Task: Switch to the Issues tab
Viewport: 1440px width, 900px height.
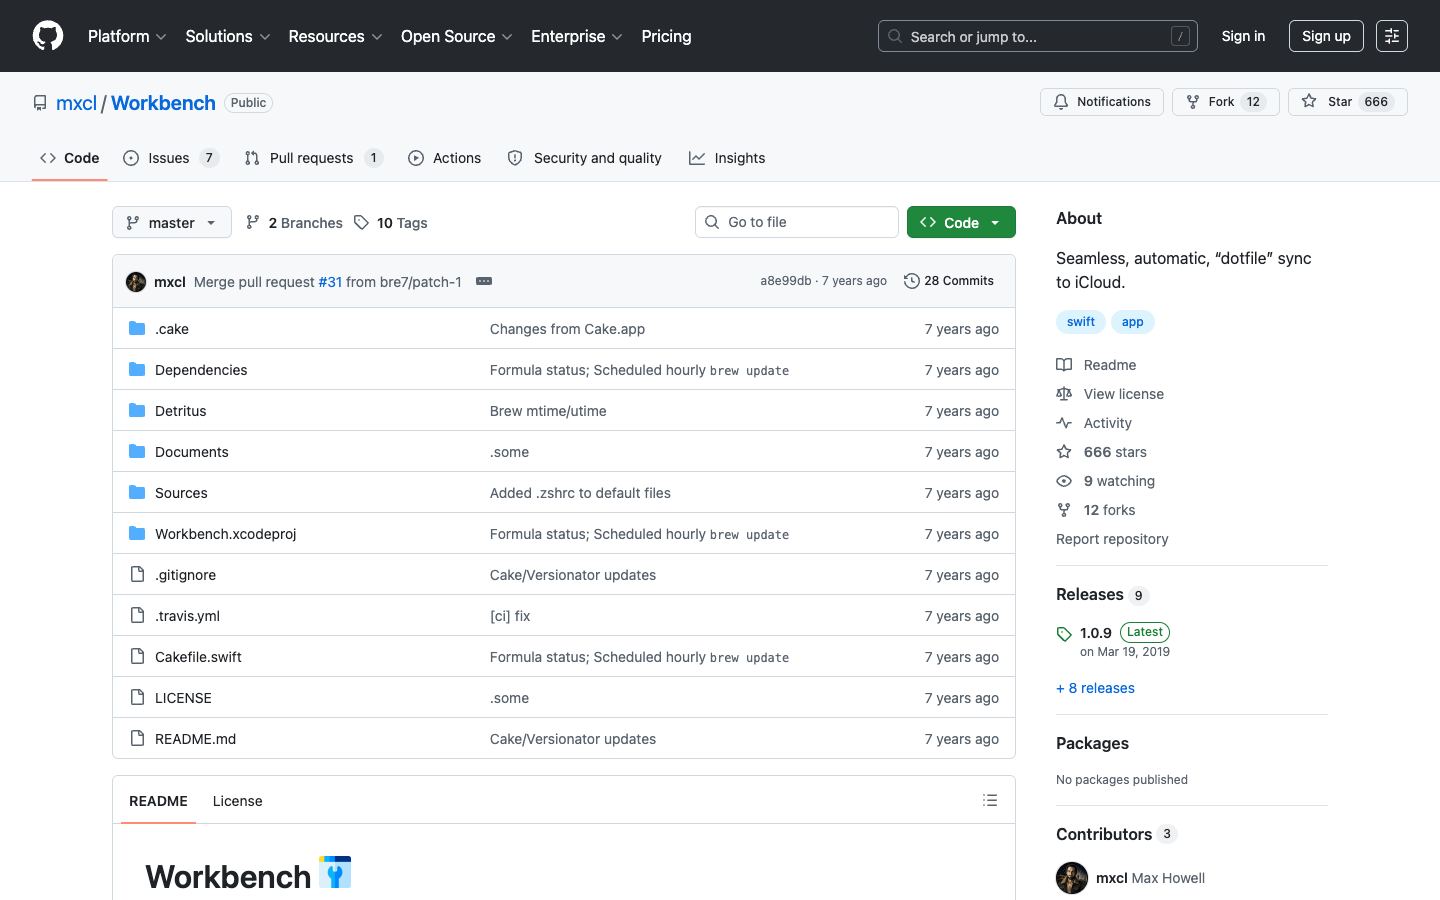Action: [171, 158]
